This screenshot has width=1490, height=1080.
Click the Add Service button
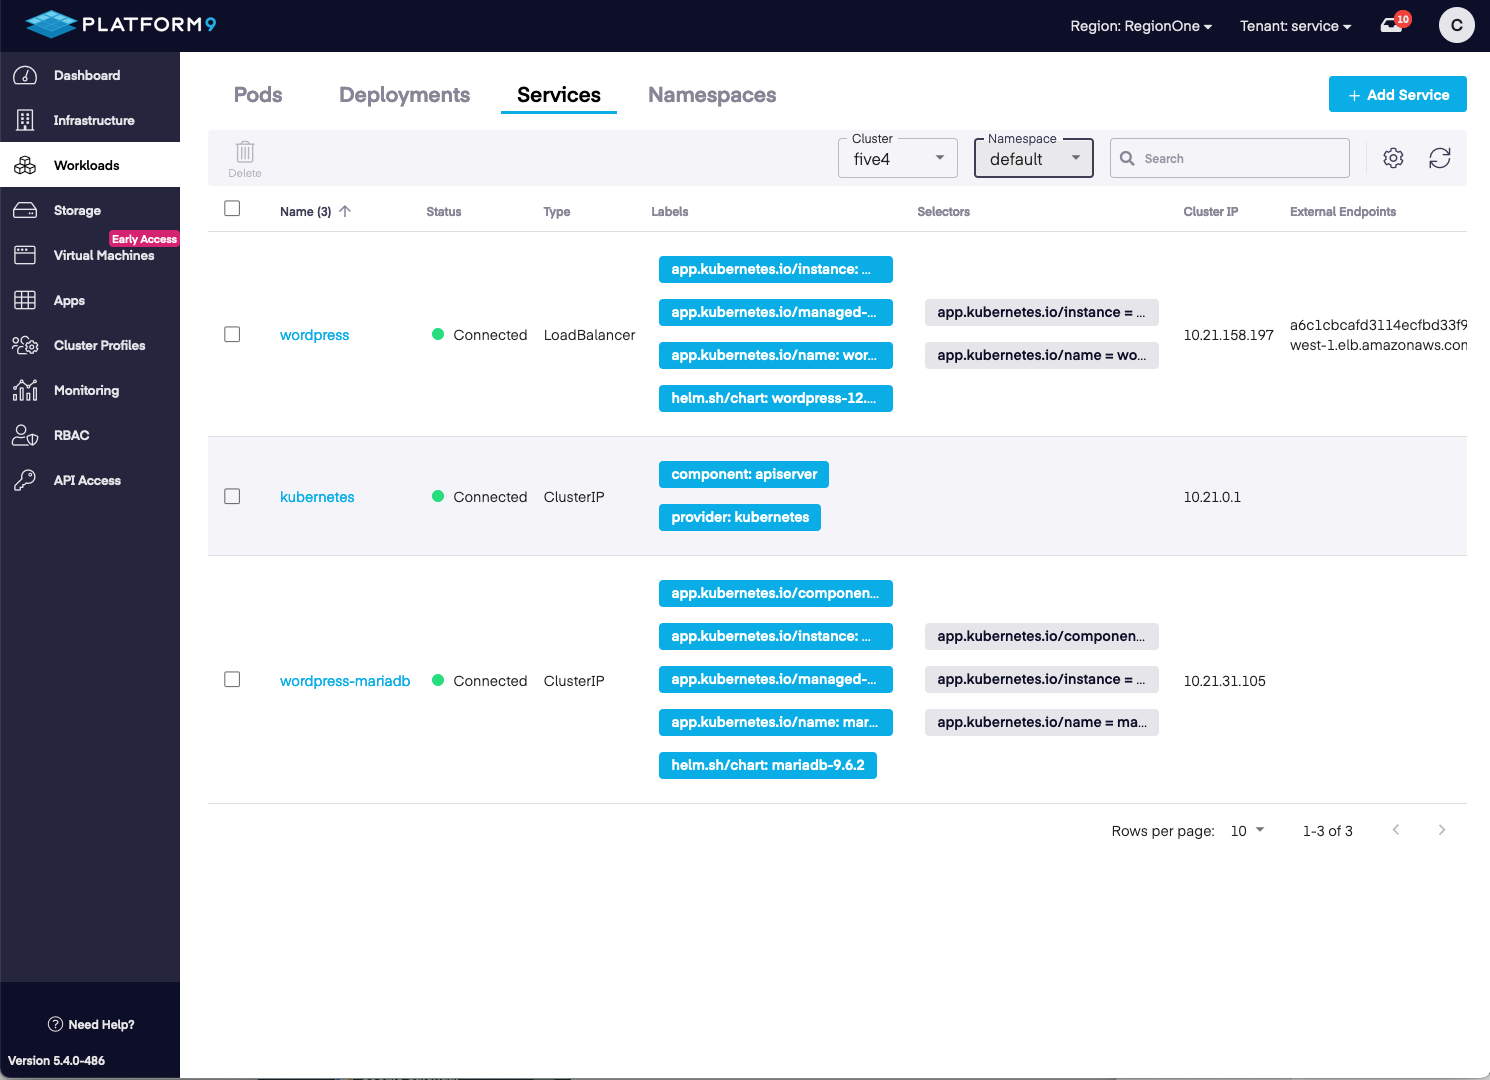(1397, 95)
